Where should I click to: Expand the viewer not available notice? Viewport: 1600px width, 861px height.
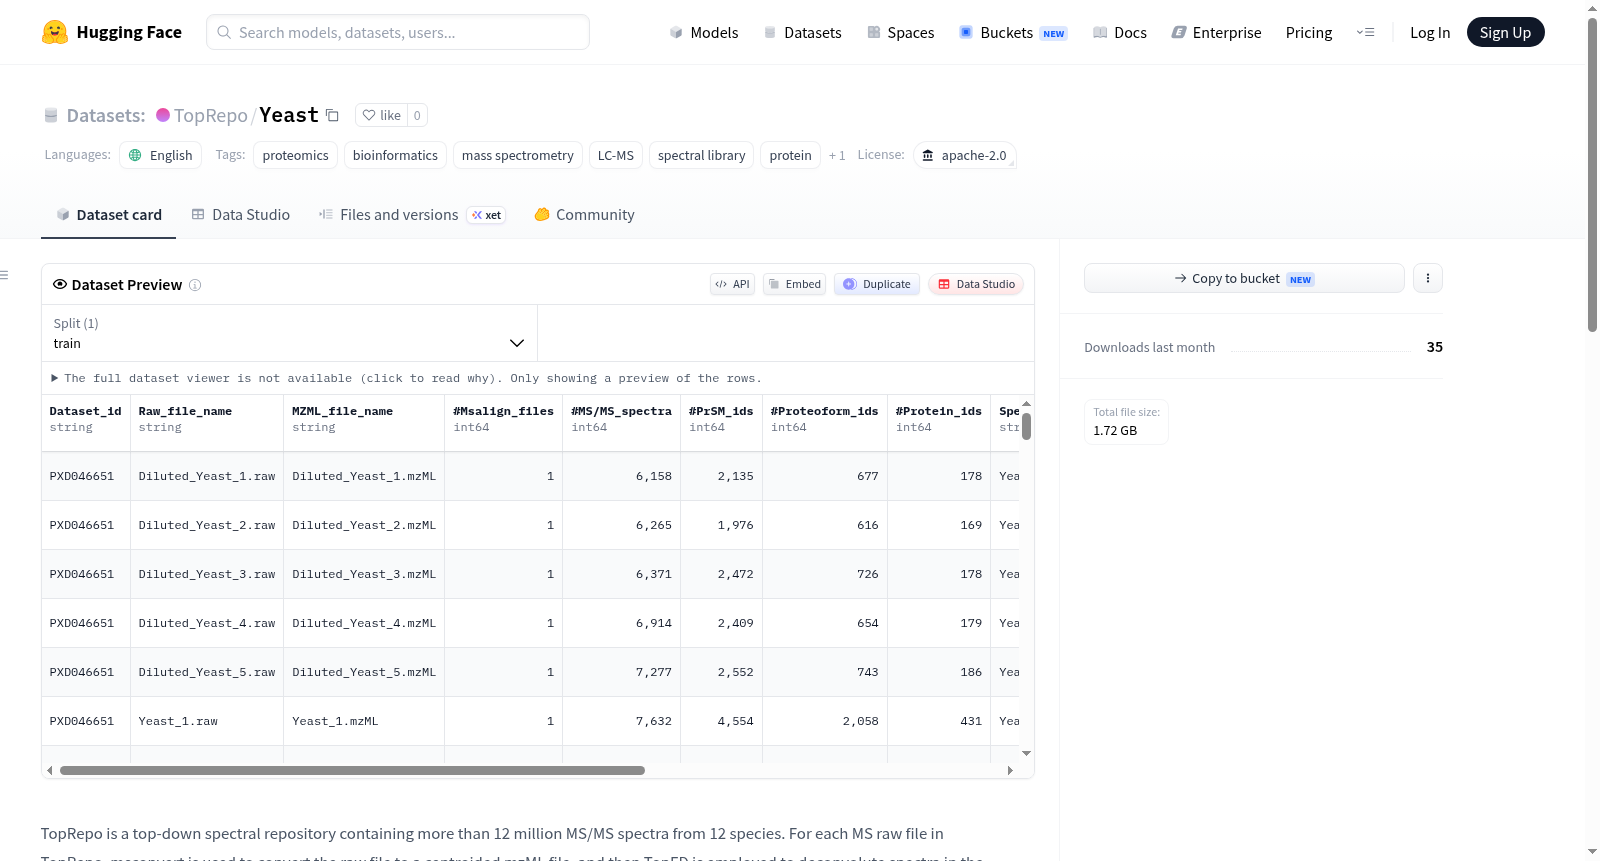(x=406, y=378)
